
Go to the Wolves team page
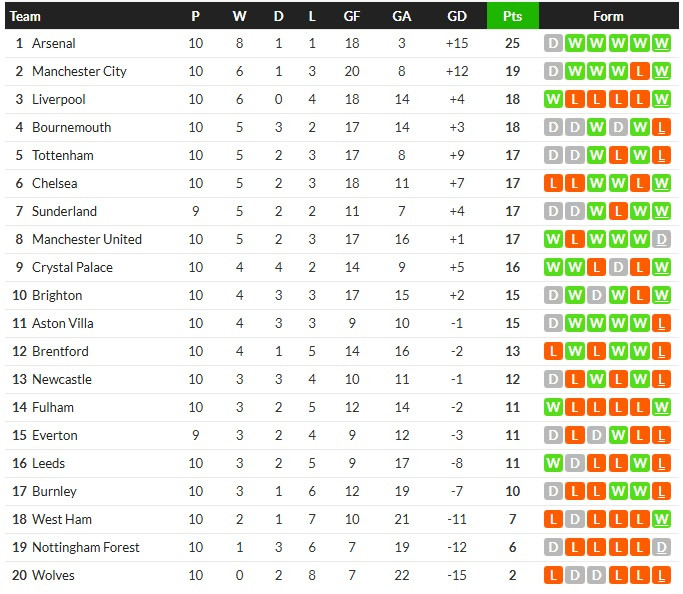pyautogui.click(x=53, y=576)
